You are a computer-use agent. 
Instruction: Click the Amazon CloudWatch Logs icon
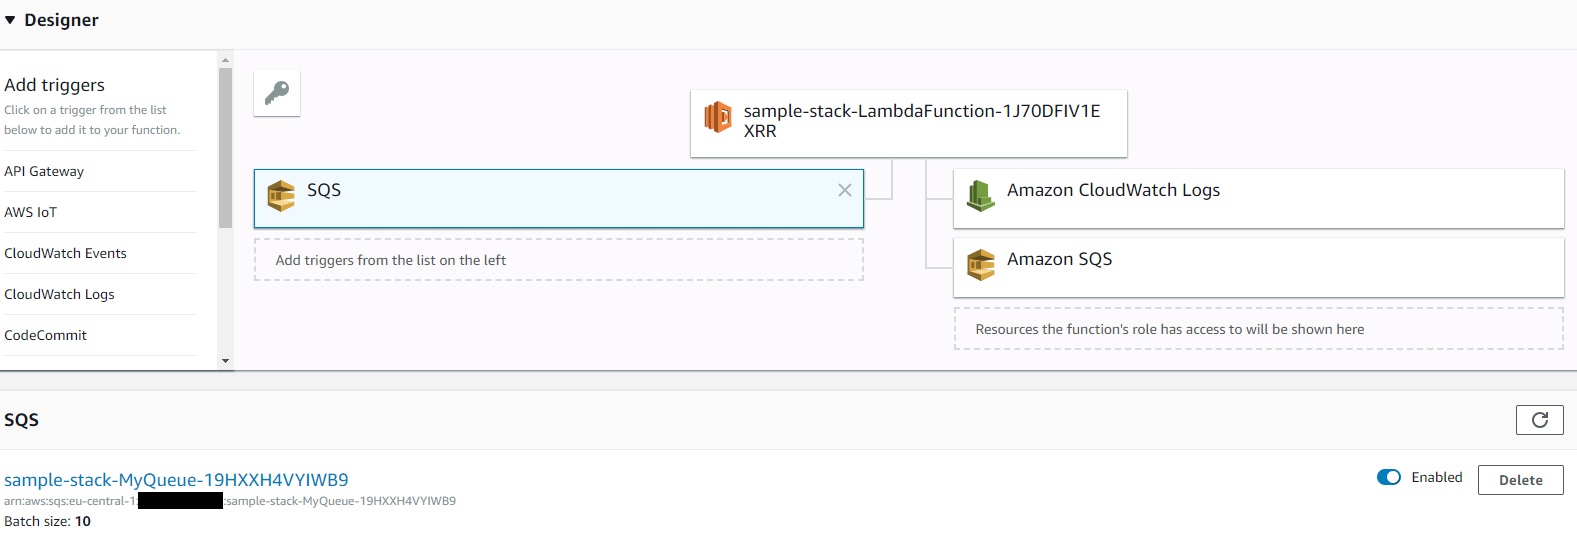pos(980,196)
